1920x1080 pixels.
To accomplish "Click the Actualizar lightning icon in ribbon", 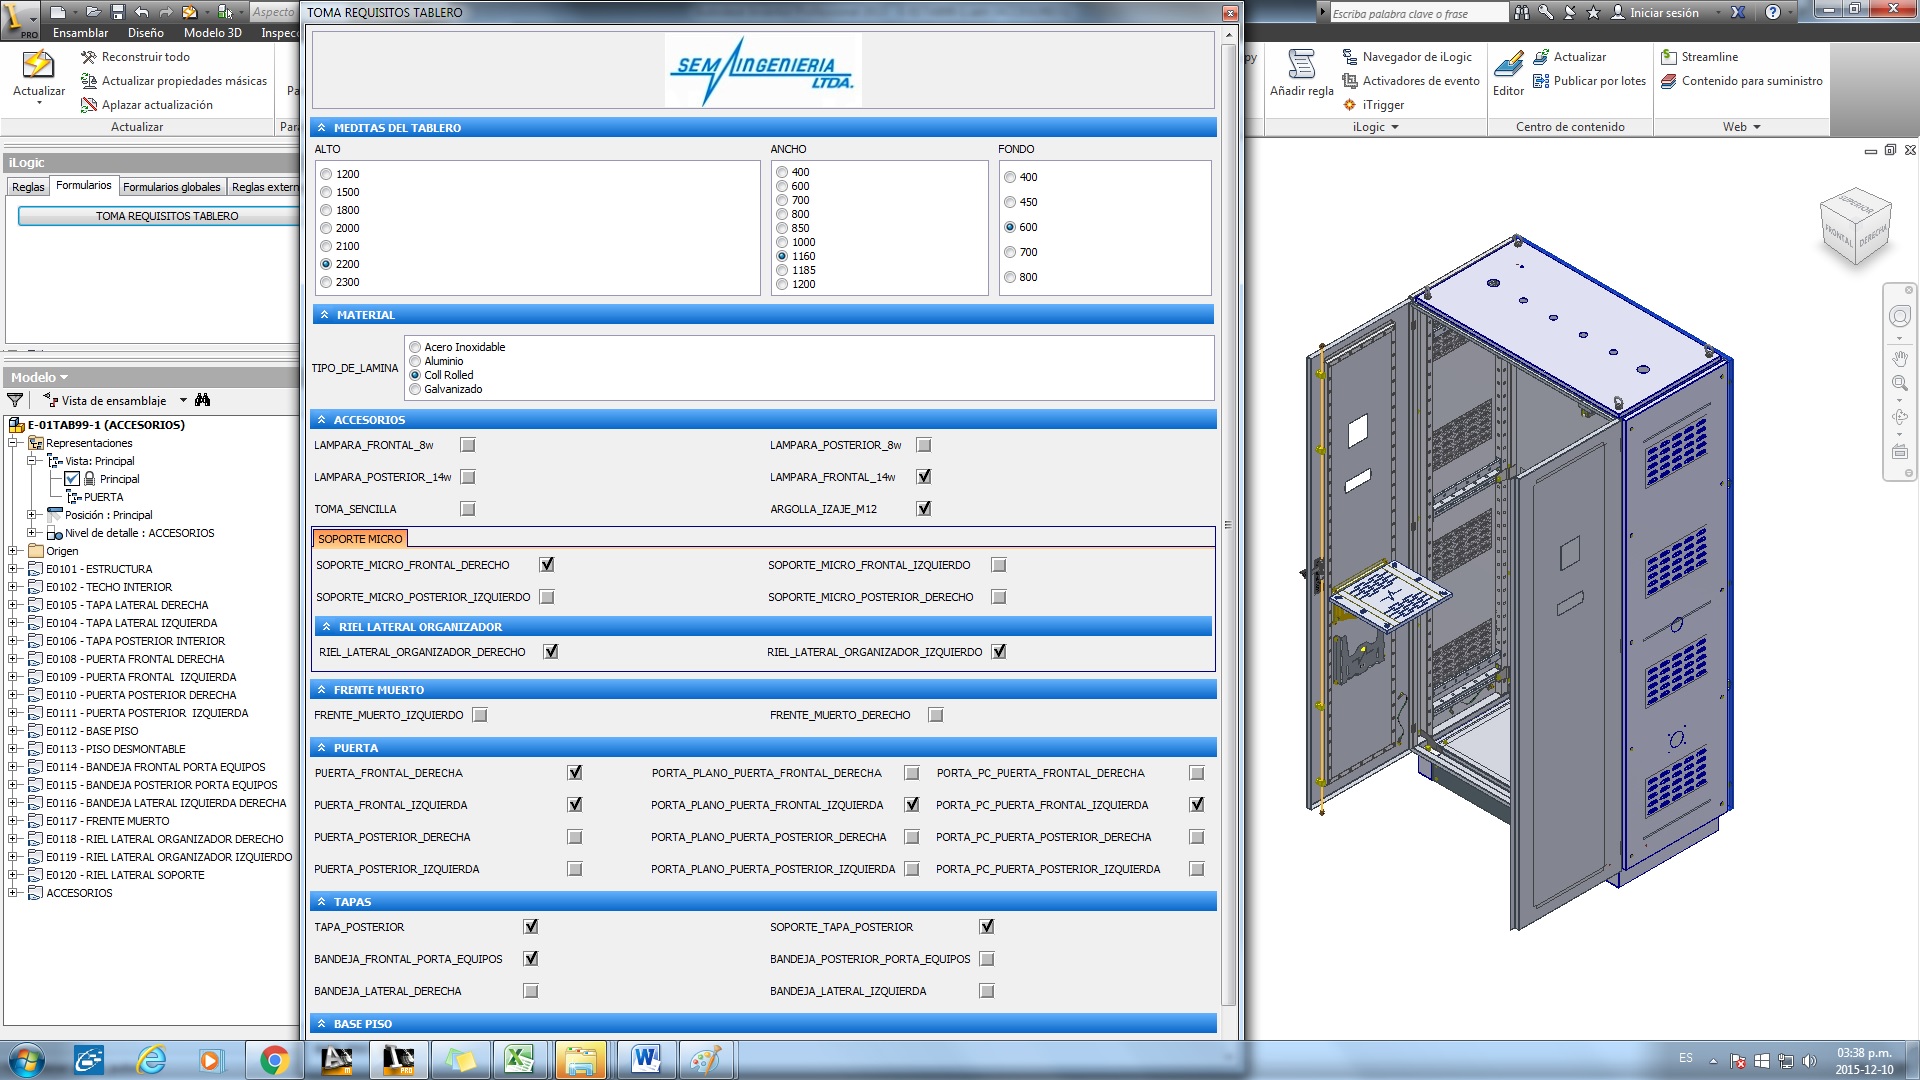I will tap(38, 64).
